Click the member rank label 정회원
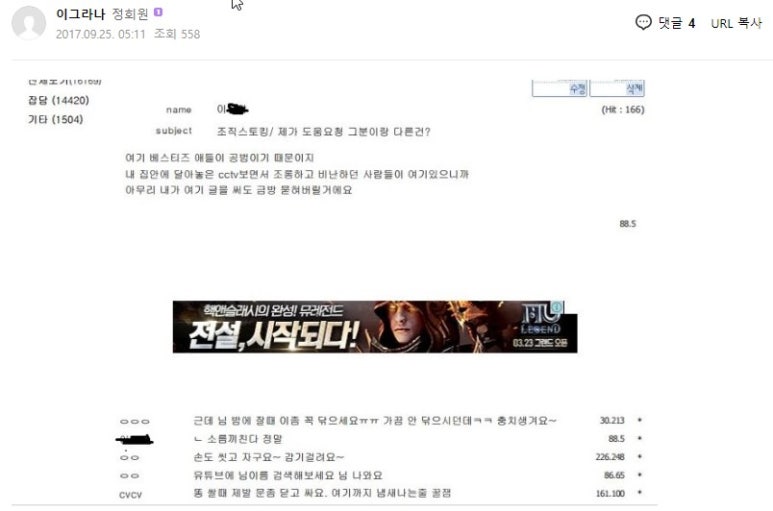 [130, 14]
